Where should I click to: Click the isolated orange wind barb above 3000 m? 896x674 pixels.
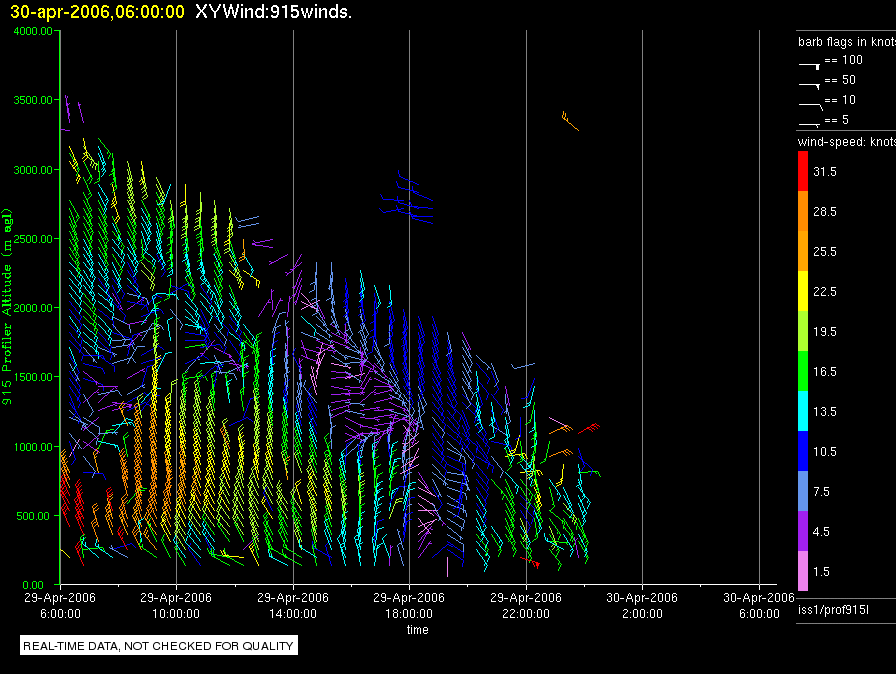click(570, 122)
